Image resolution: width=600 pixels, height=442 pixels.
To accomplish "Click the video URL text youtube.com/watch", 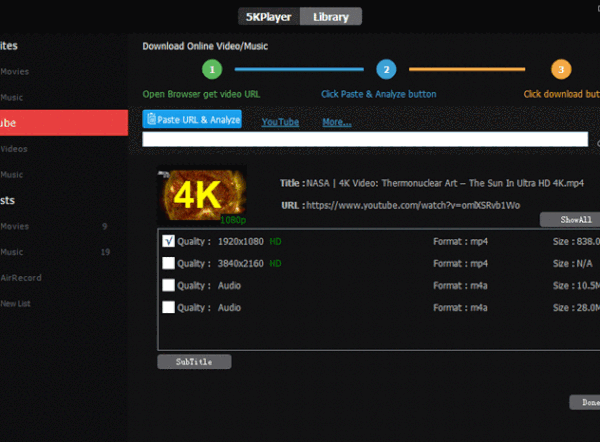I will click(413, 206).
